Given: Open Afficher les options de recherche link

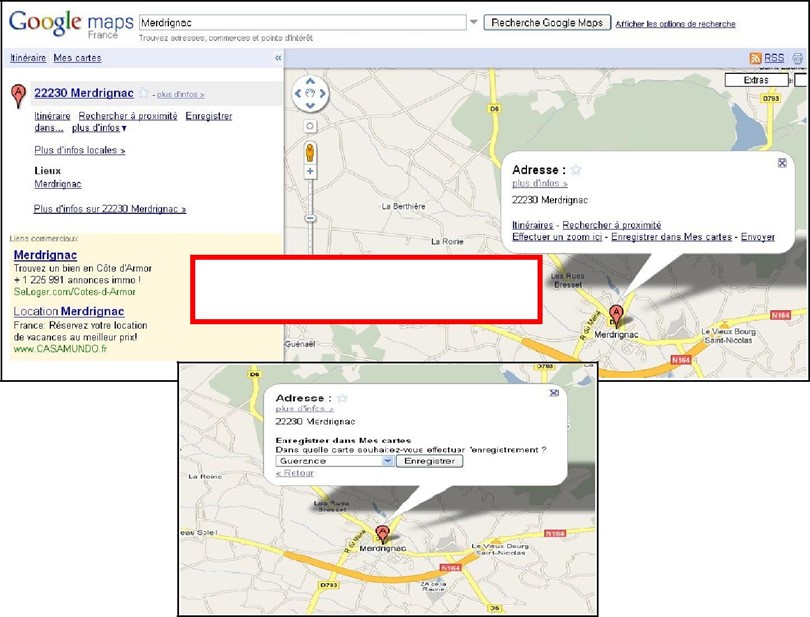Looking at the screenshot, I should pyautogui.click(x=675, y=24).
